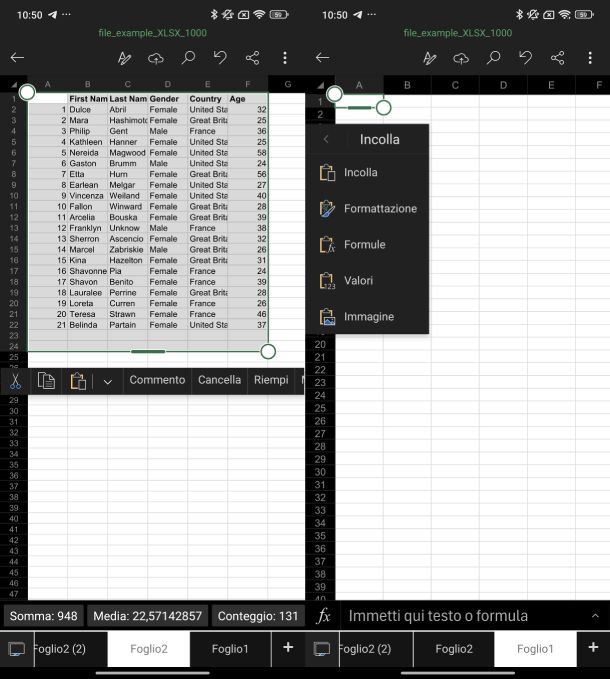Select Formattazione paste option
The image size is (610, 679).
tap(367, 208)
